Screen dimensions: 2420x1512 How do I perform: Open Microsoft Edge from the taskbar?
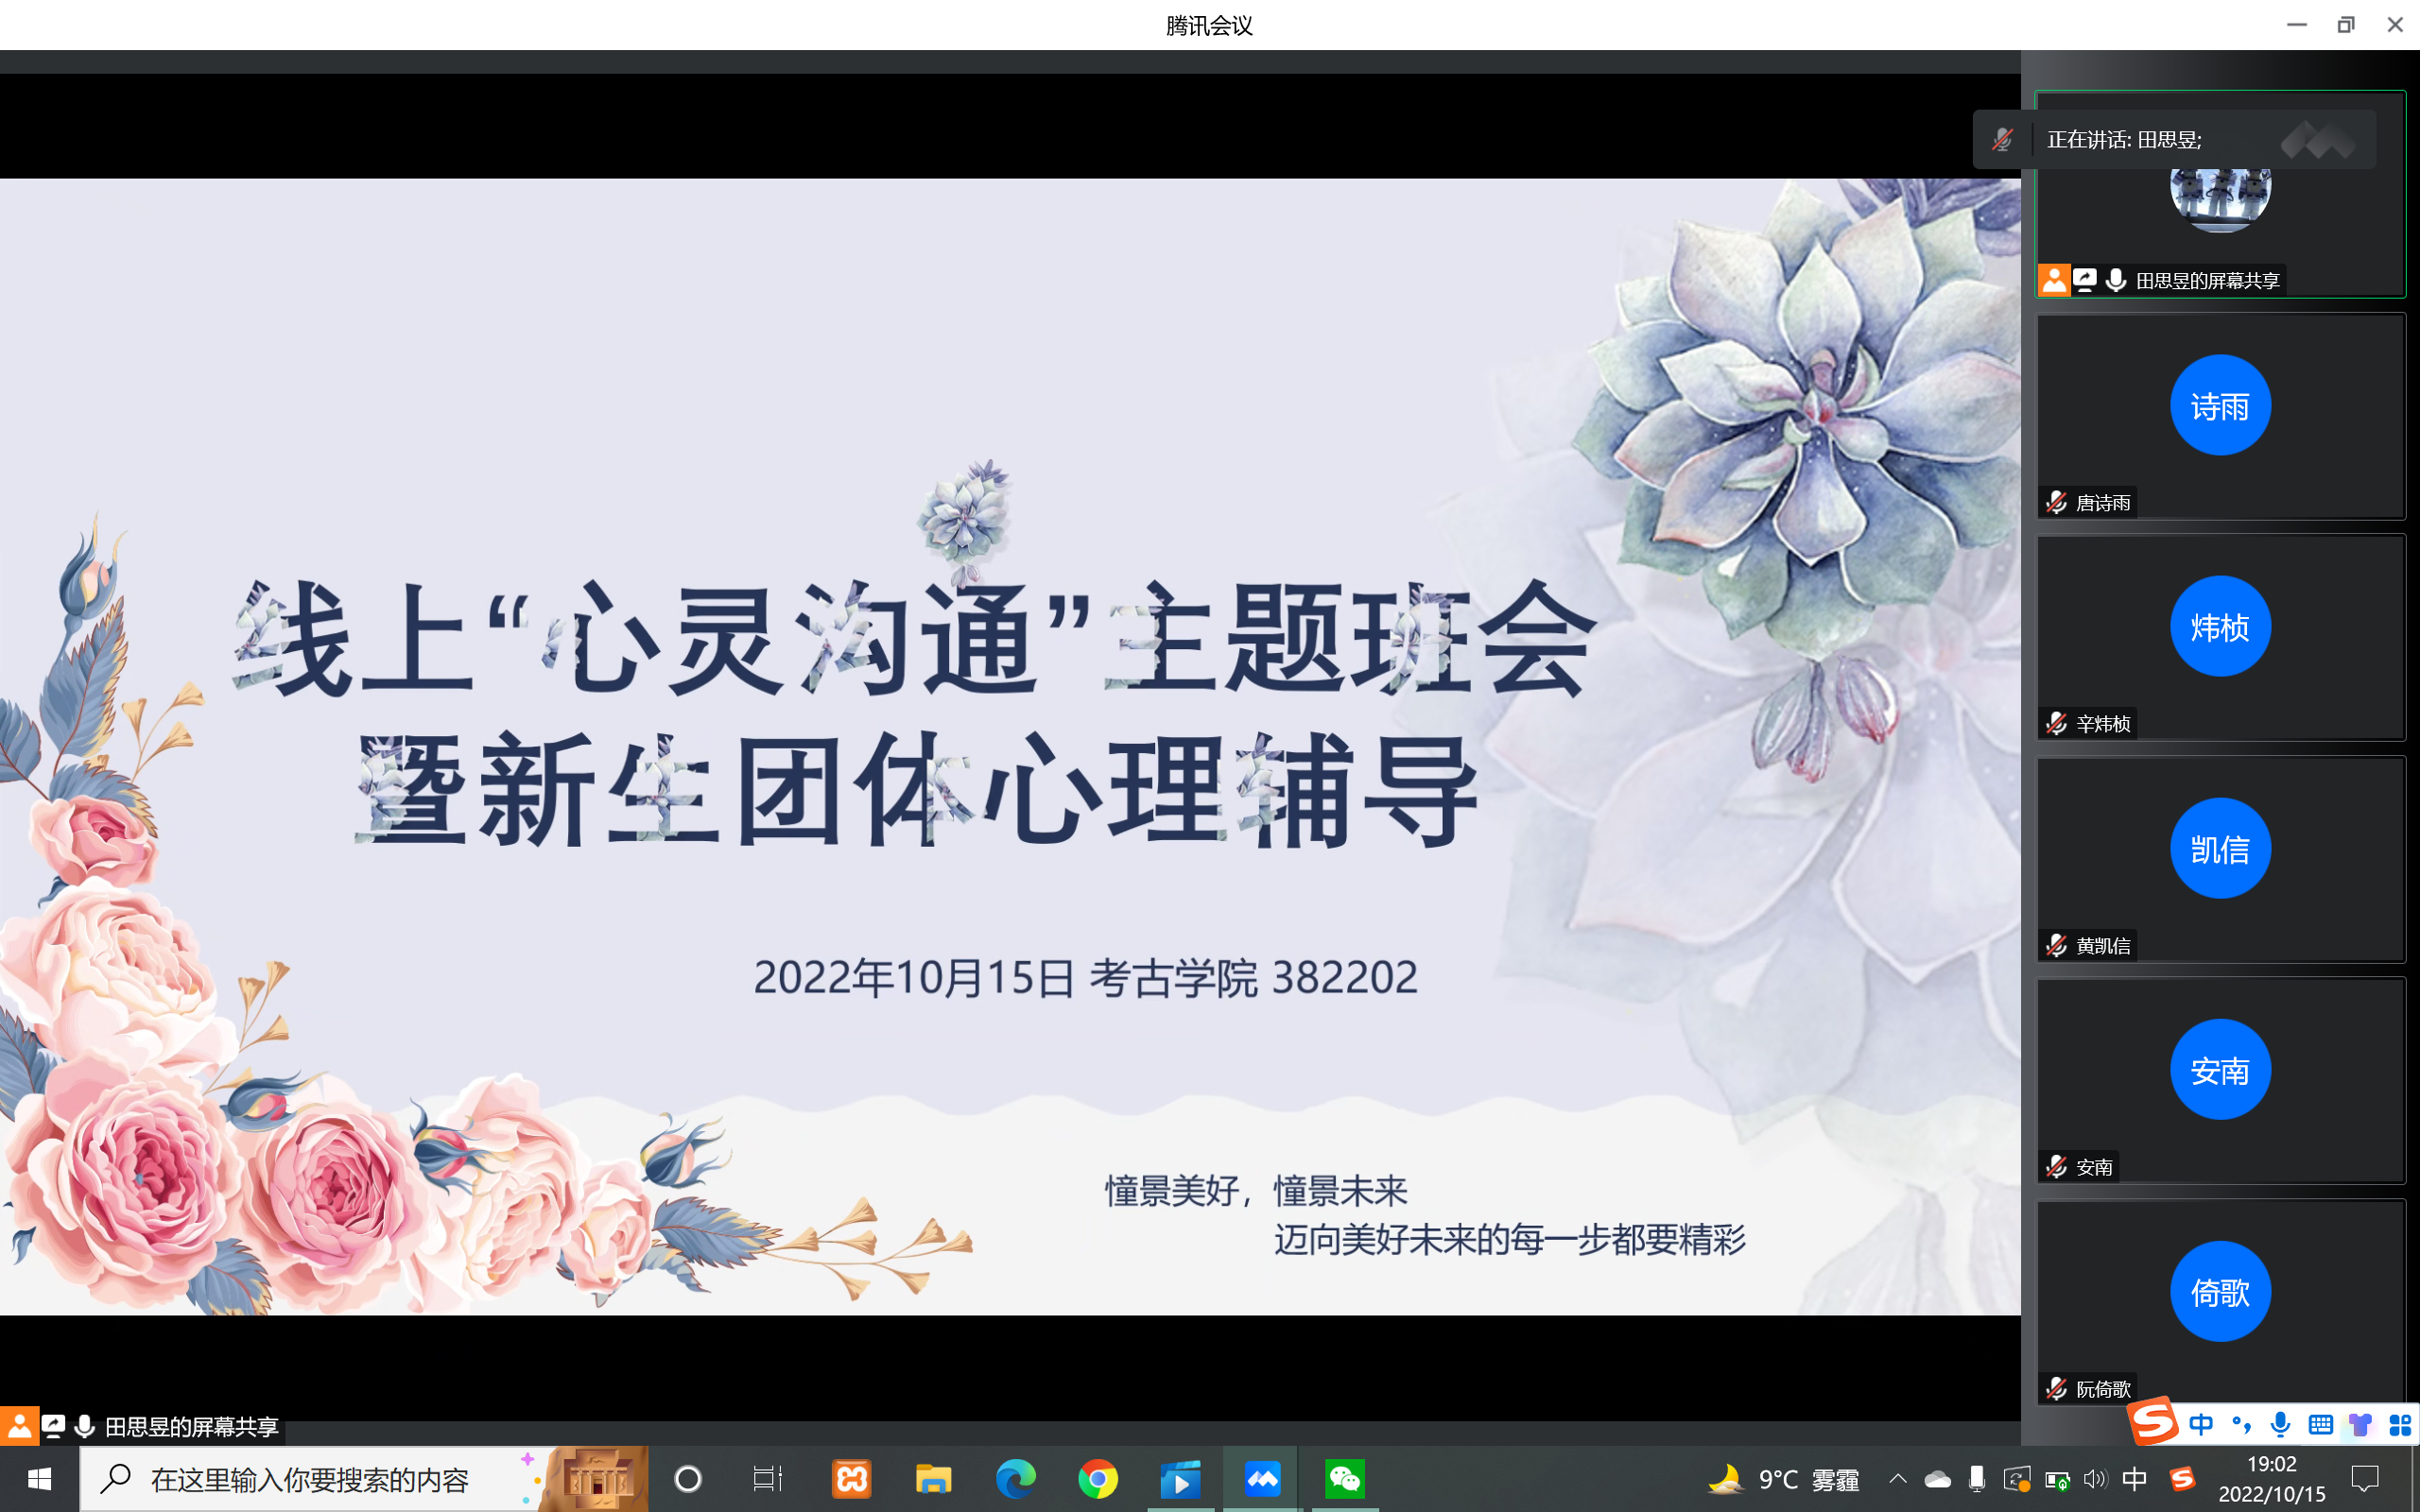click(x=1015, y=1479)
